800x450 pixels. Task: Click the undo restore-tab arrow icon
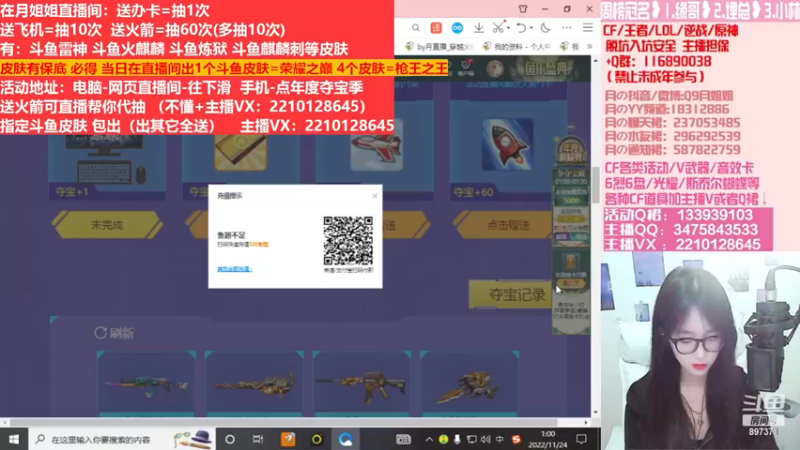tap(521, 28)
